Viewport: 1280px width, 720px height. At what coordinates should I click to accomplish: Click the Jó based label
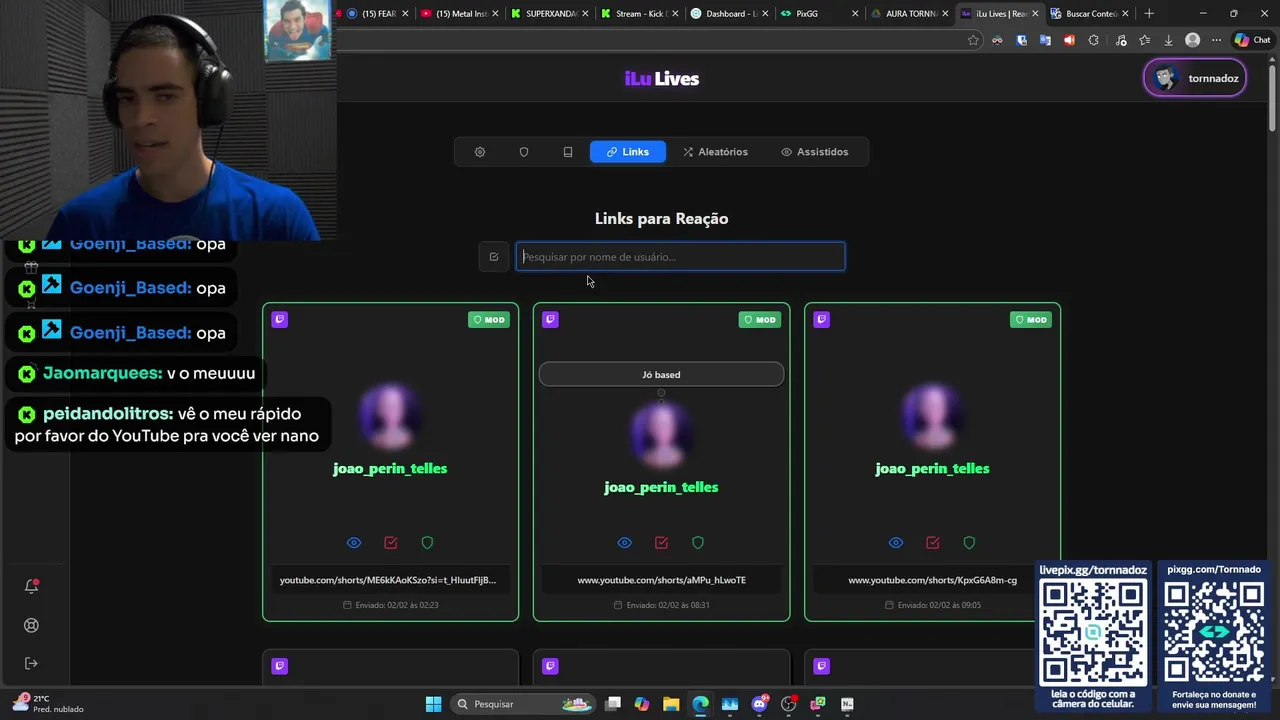tap(661, 374)
